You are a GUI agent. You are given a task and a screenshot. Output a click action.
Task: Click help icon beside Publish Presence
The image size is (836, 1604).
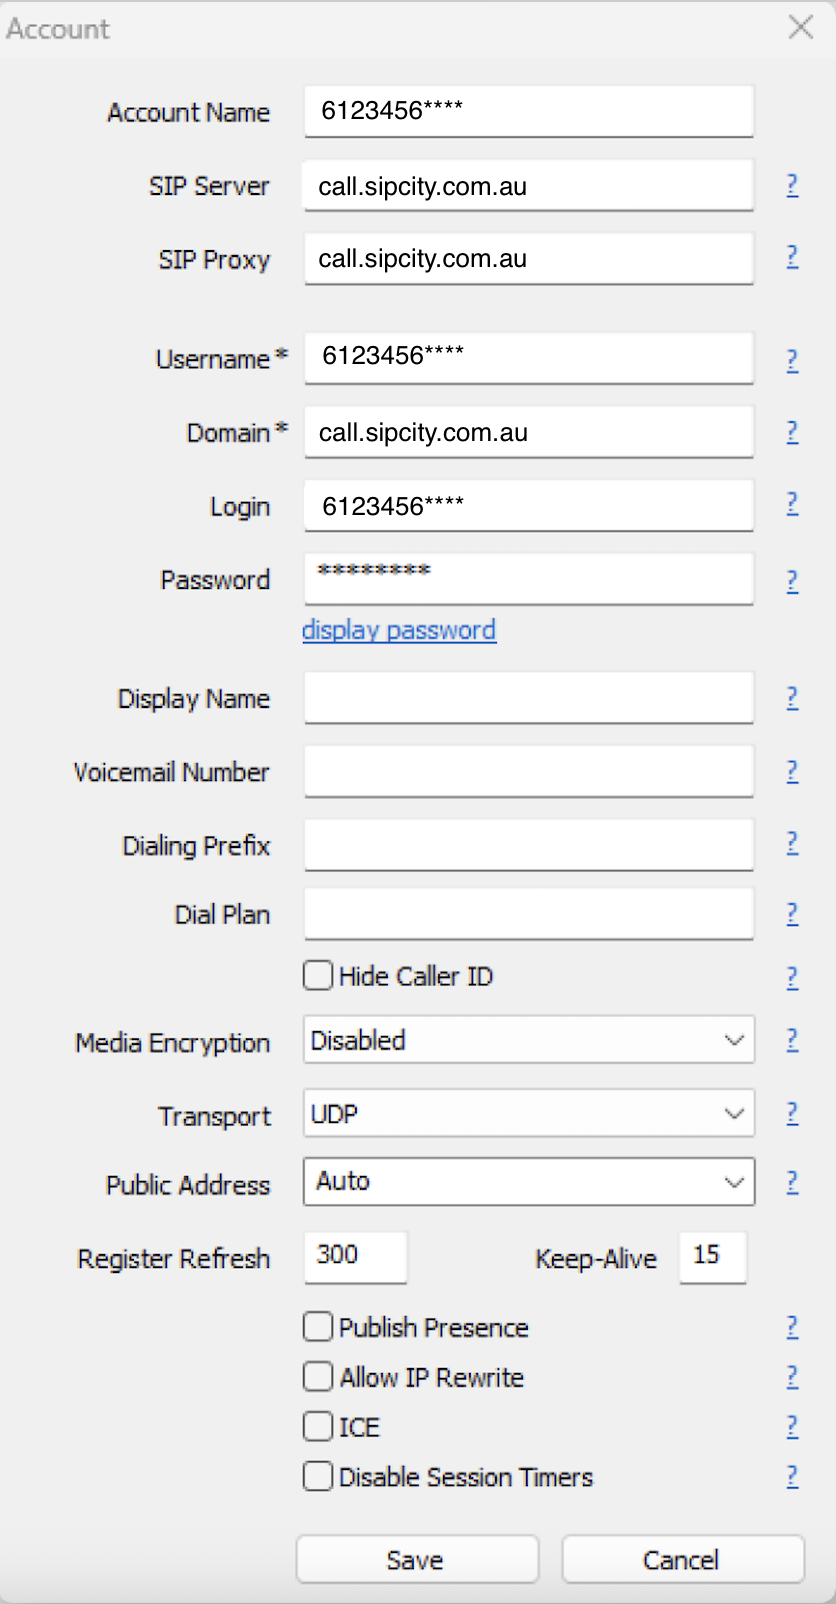coord(792,1327)
